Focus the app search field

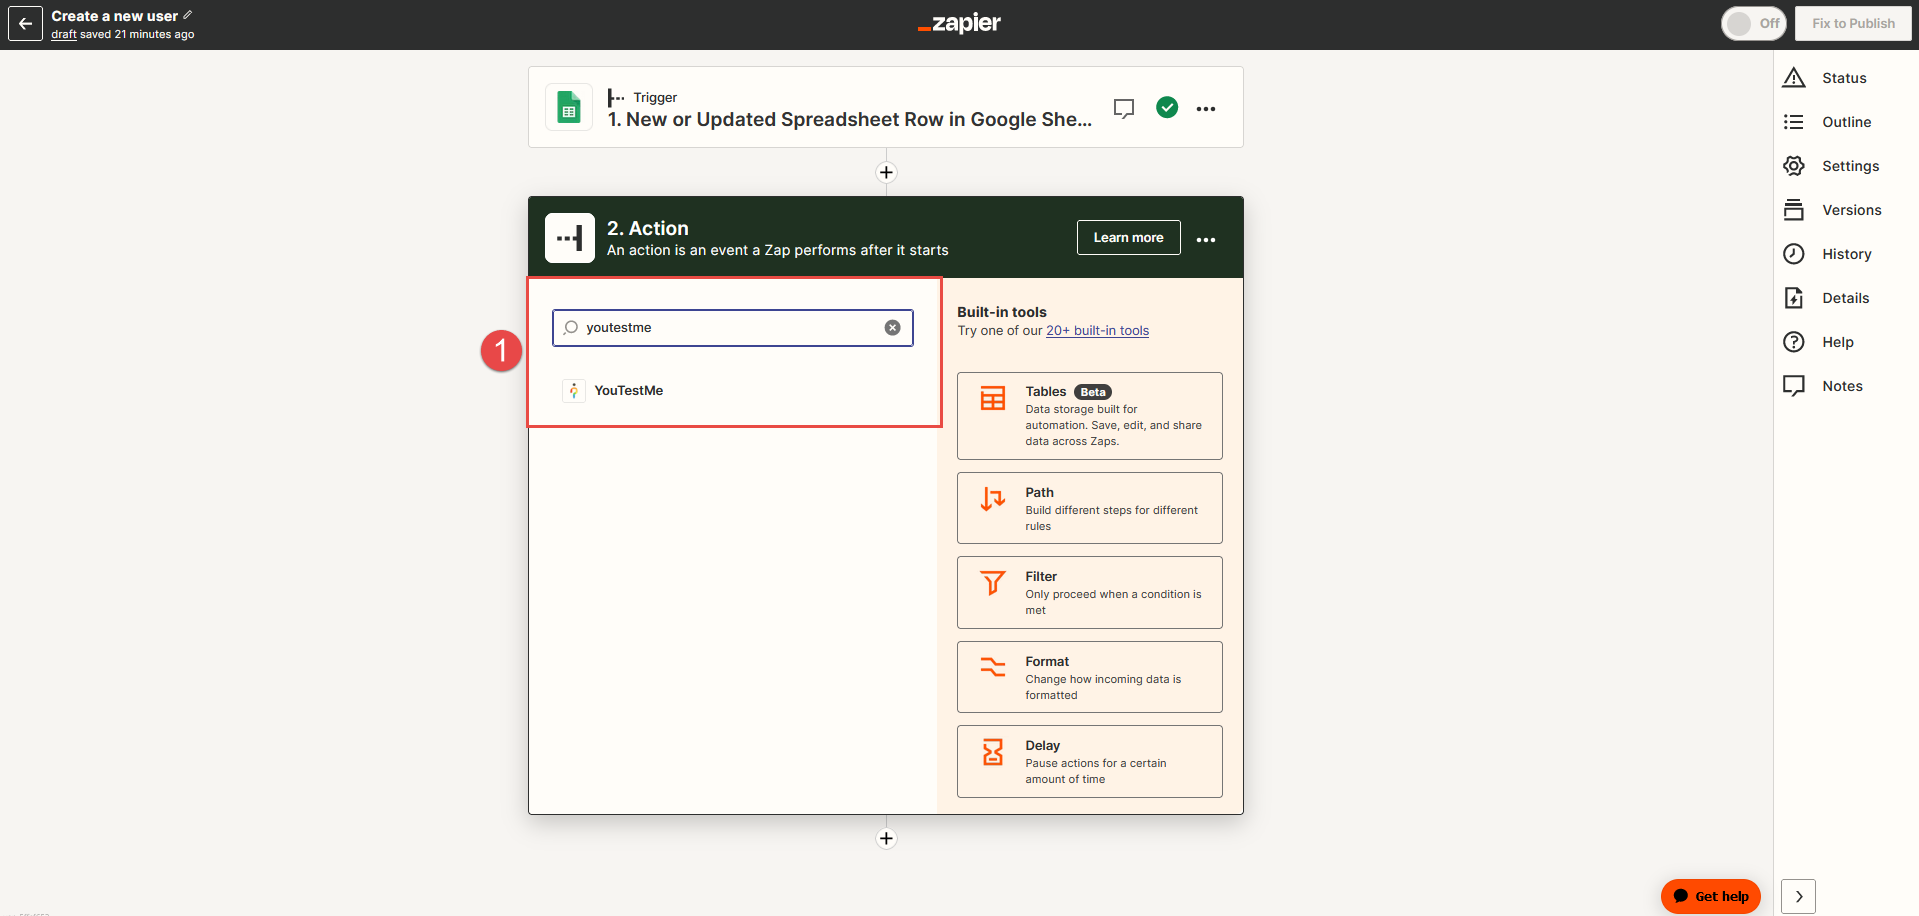click(733, 328)
